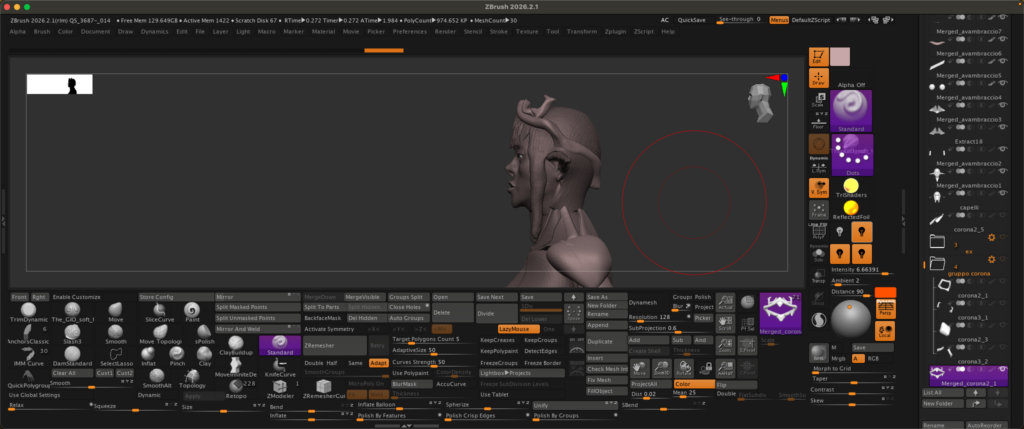Choose the ZModeler brush
The height and width of the screenshot is (429, 1024).
click(280, 389)
